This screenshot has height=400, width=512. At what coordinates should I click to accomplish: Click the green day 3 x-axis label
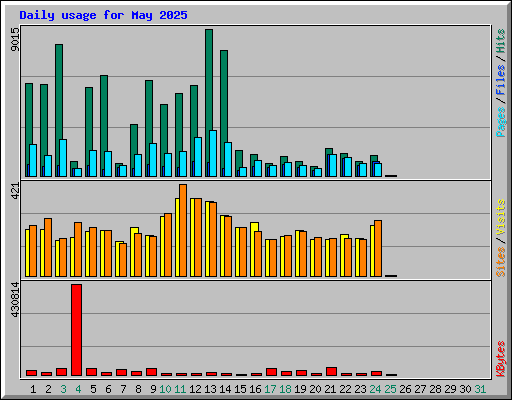tap(63, 389)
